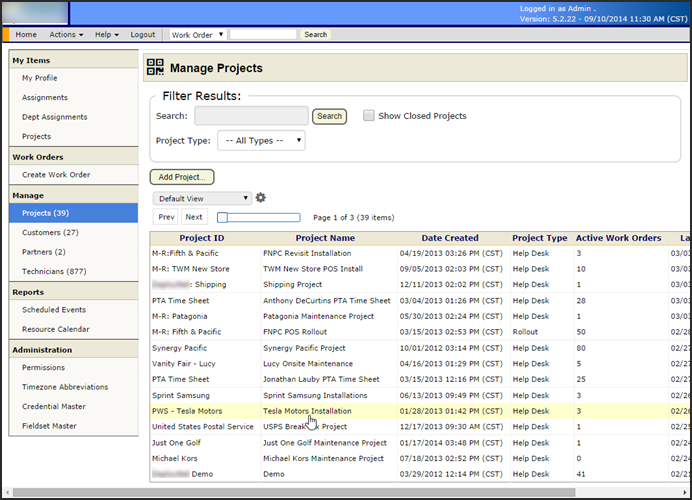Click Lucy Onsite Maintenance project

click(x=308, y=364)
